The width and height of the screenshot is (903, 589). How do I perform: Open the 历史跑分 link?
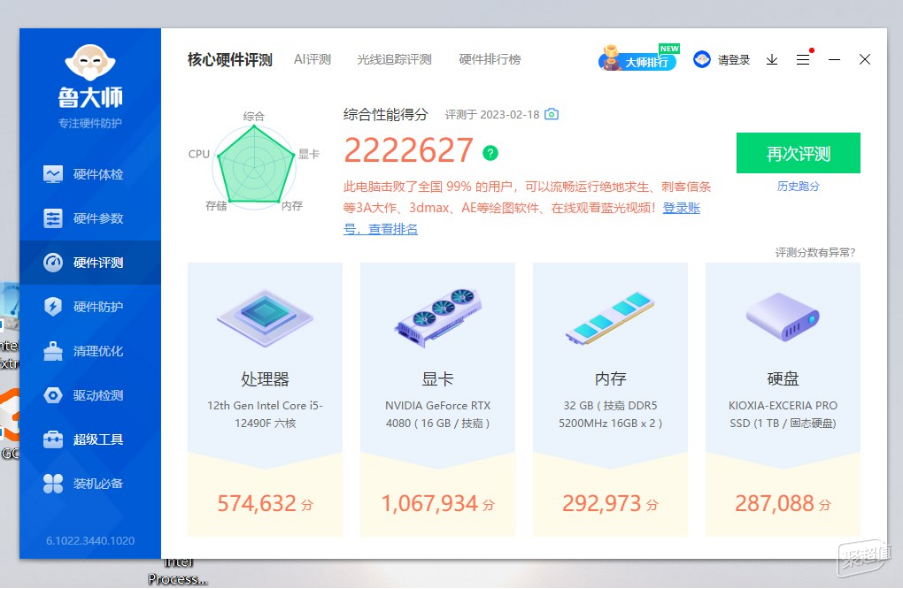tap(798, 186)
